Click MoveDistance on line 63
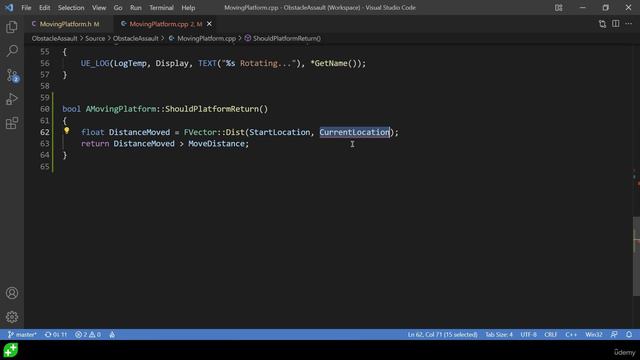The height and width of the screenshot is (360, 640). [216, 144]
